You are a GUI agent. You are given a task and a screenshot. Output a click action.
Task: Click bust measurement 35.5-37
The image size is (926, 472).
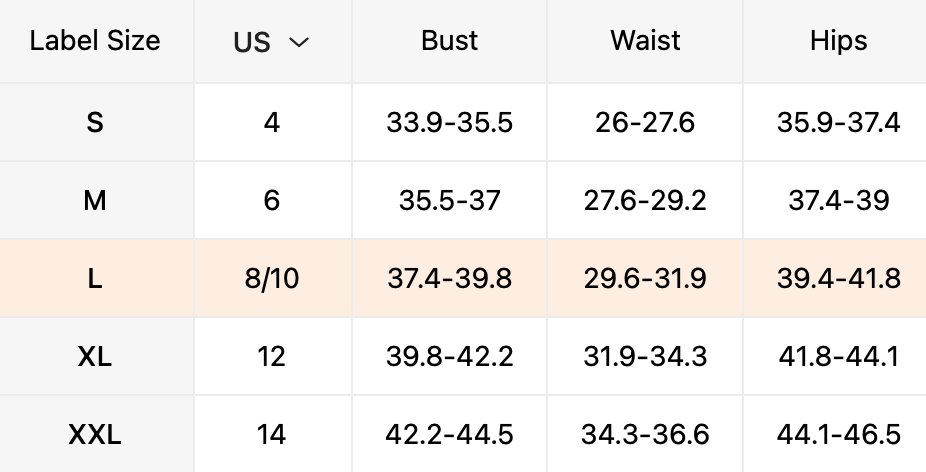coord(449,200)
